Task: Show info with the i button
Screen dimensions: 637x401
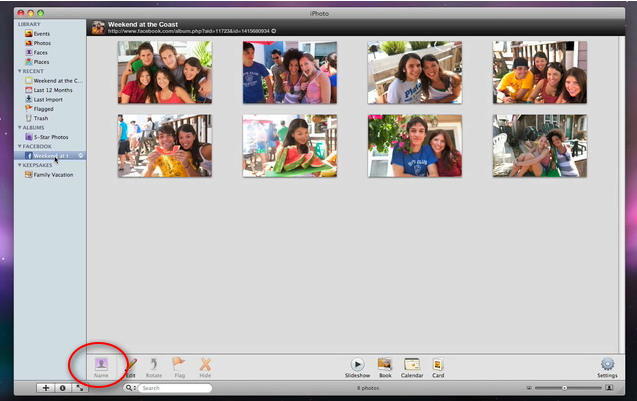Action: (x=63, y=388)
